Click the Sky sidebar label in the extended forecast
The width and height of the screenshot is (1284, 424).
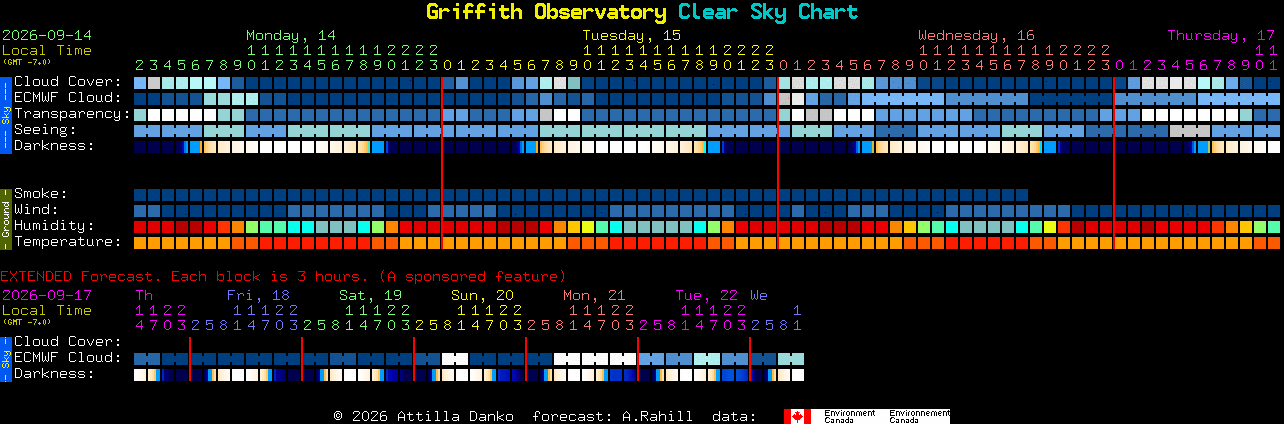pyautogui.click(x=5, y=358)
